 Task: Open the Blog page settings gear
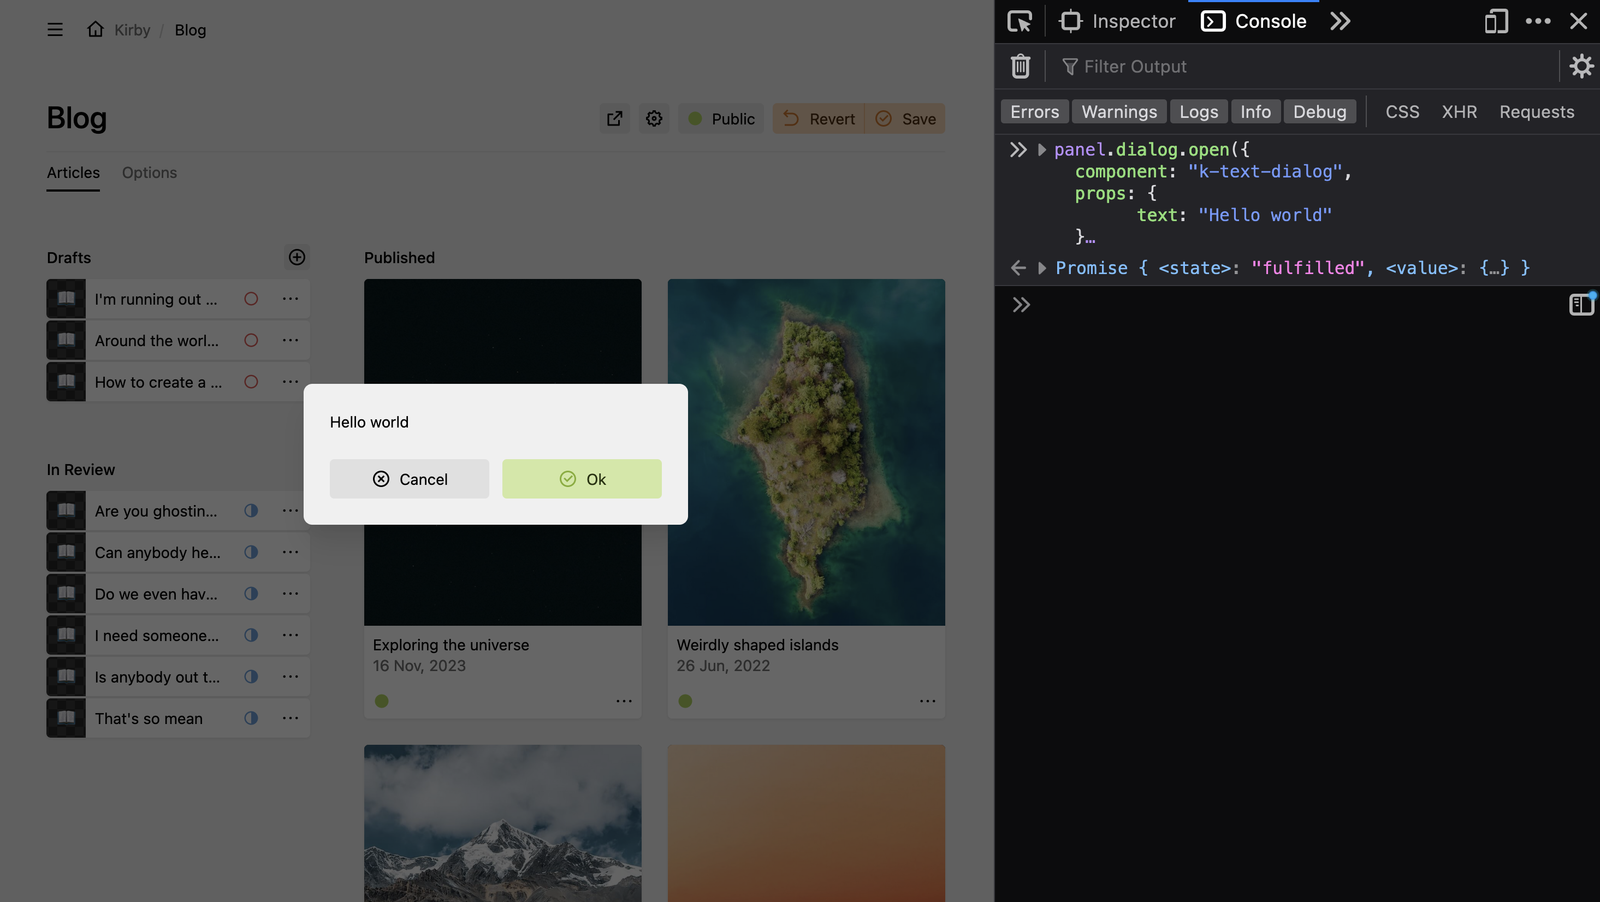click(654, 119)
